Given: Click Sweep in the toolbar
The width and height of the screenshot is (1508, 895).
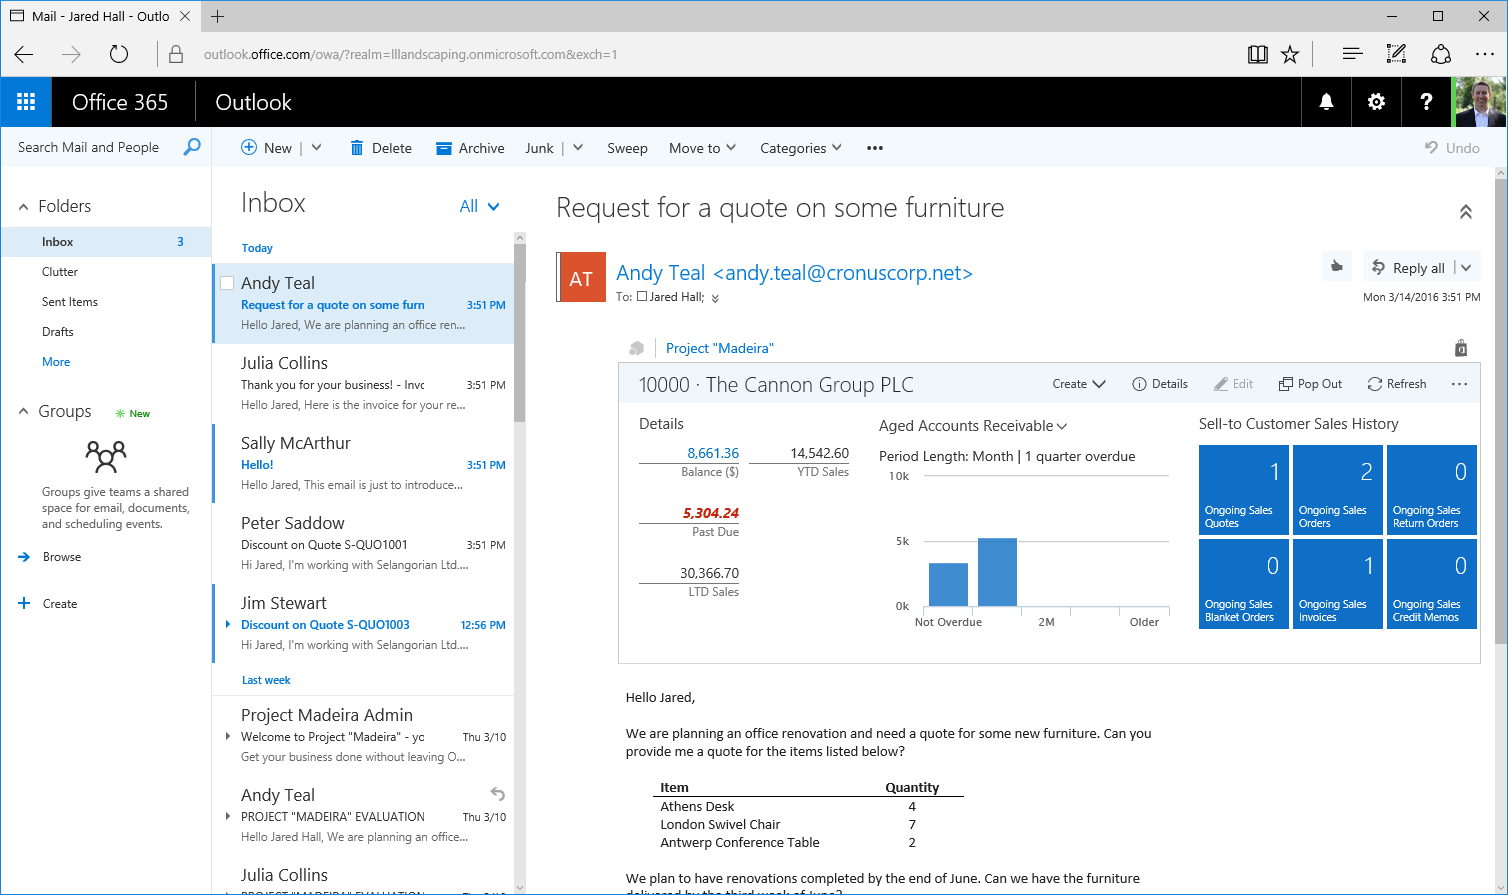Looking at the screenshot, I should pyautogui.click(x=627, y=148).
